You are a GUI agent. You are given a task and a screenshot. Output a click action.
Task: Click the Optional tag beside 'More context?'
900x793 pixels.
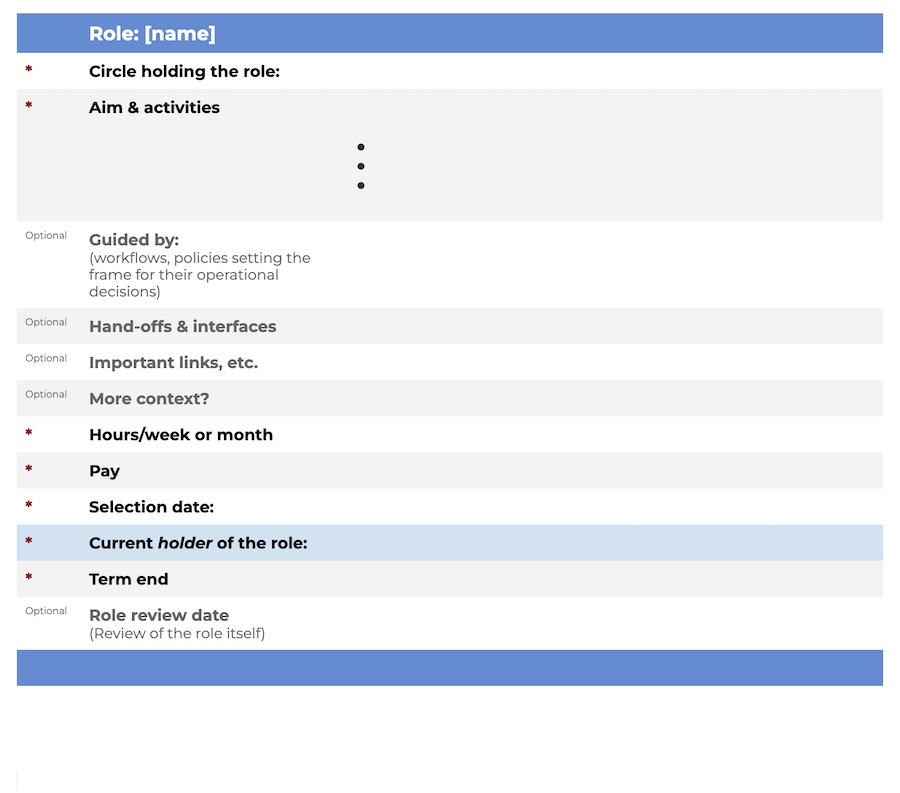pos(46,394)
